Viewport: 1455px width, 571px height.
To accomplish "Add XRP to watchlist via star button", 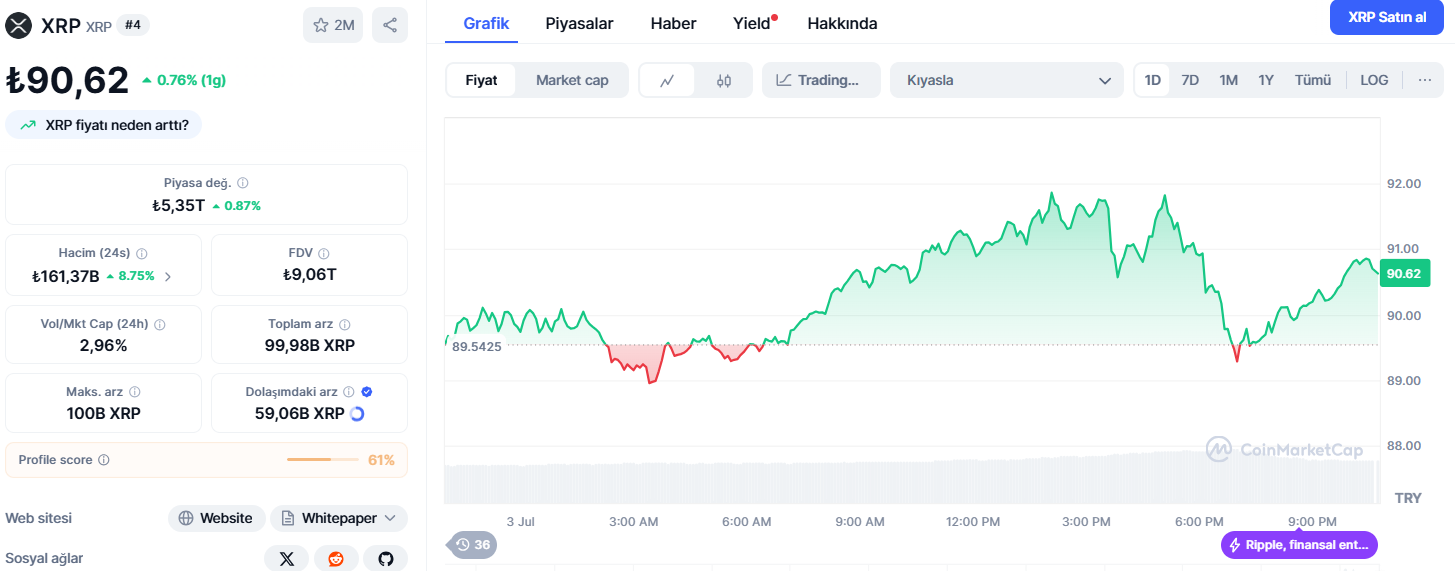I will pyautogui.click(x=333, y=25).
